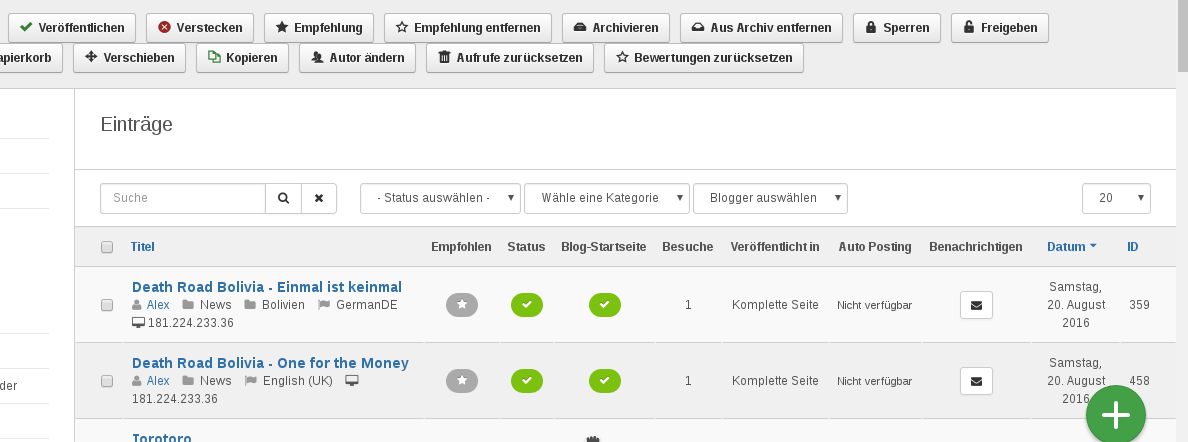Click the featured star for One for the Money
This screenshot has width=1188, height=442.
coord(461,380)
